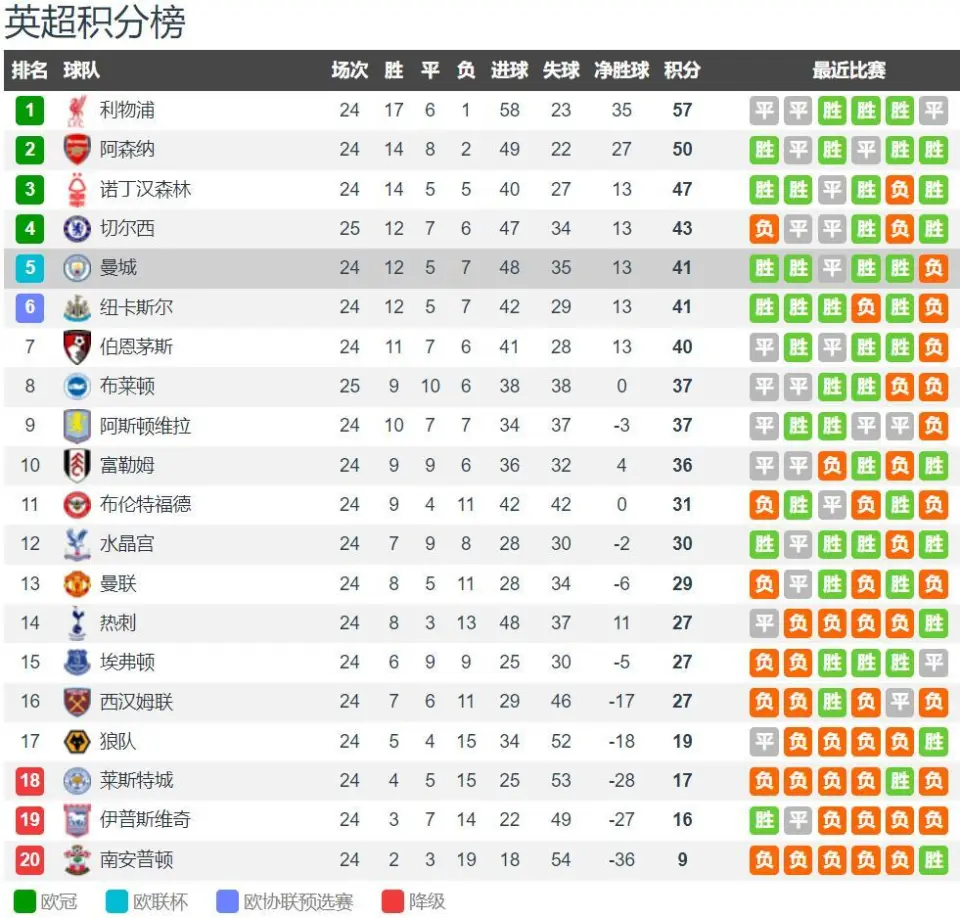
Task: Open the Chelsea team badge
Action: click(x=77, y=228)
